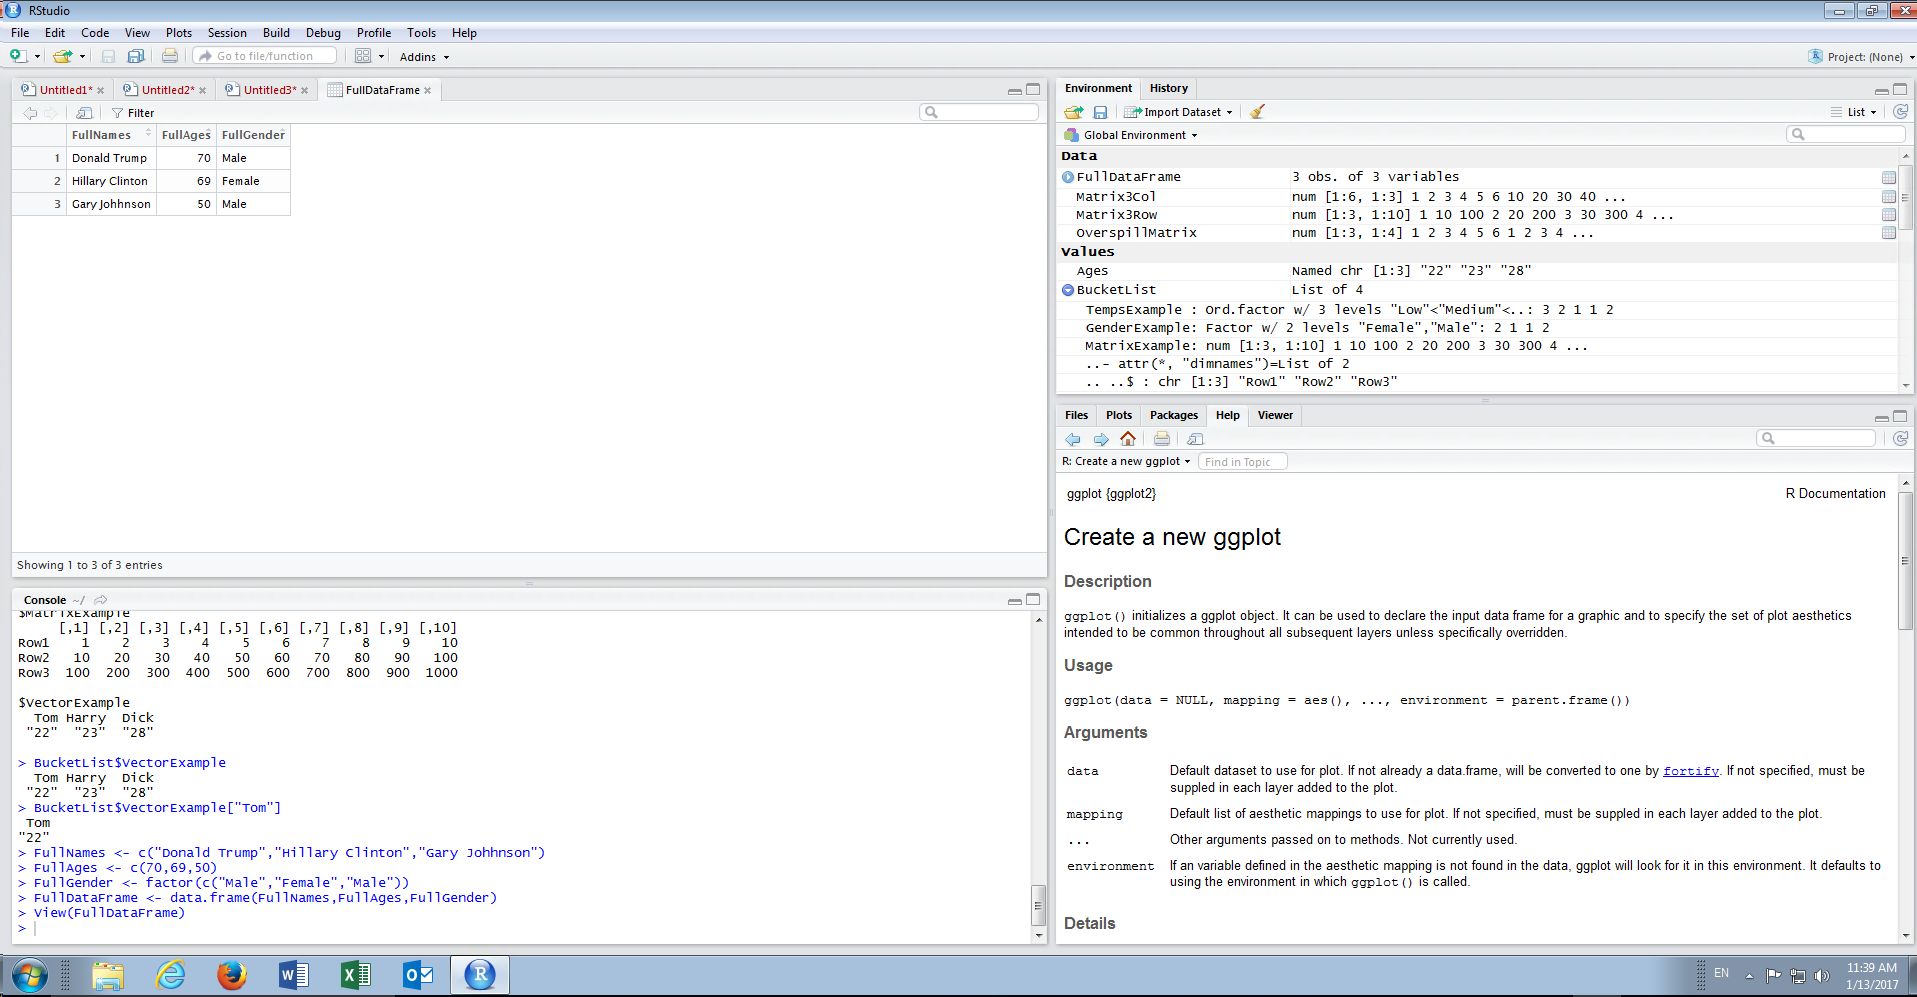The height and width of the screenshot is (997, 1917).
Task: Open the Import Dataset dropdown
Action: [1178, 112]
